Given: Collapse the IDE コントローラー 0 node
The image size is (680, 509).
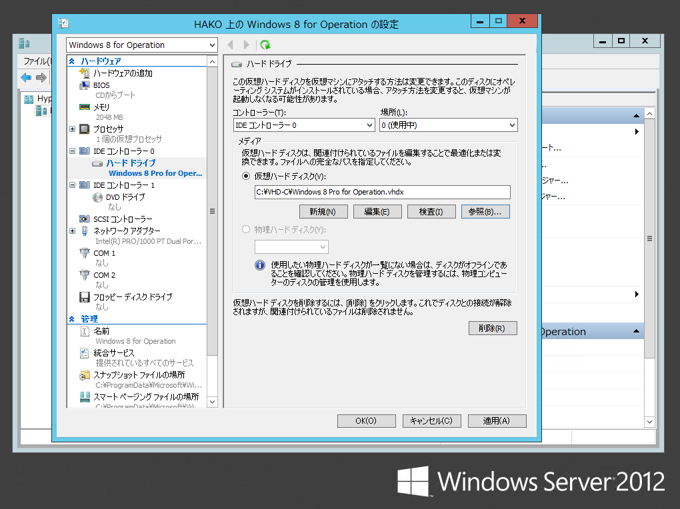Looking at the screenshot, I should [72, 151].
